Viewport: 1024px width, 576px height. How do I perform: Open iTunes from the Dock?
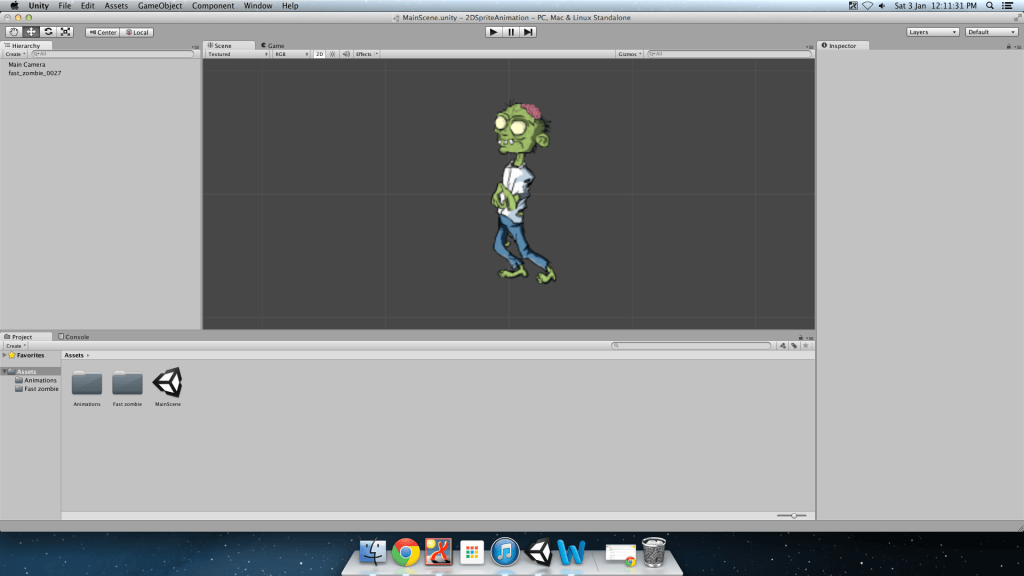click(x=505, y=552)
